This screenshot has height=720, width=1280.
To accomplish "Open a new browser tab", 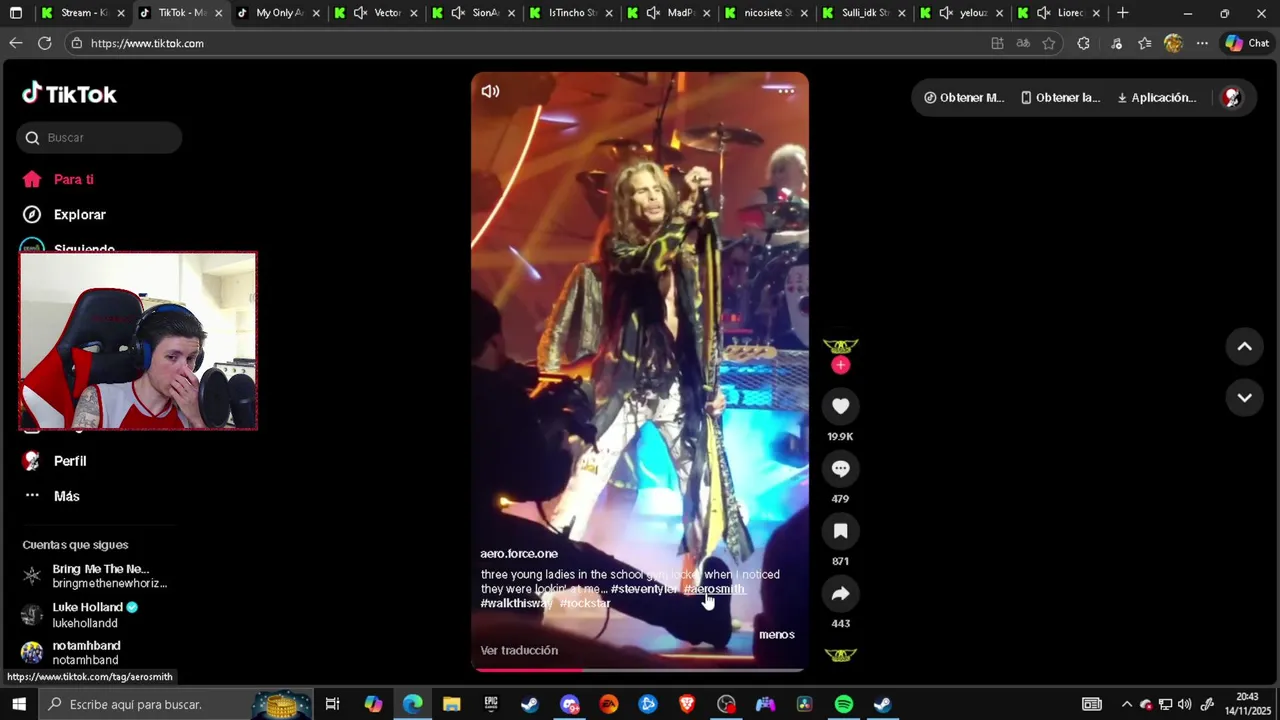I will 1123,13.
